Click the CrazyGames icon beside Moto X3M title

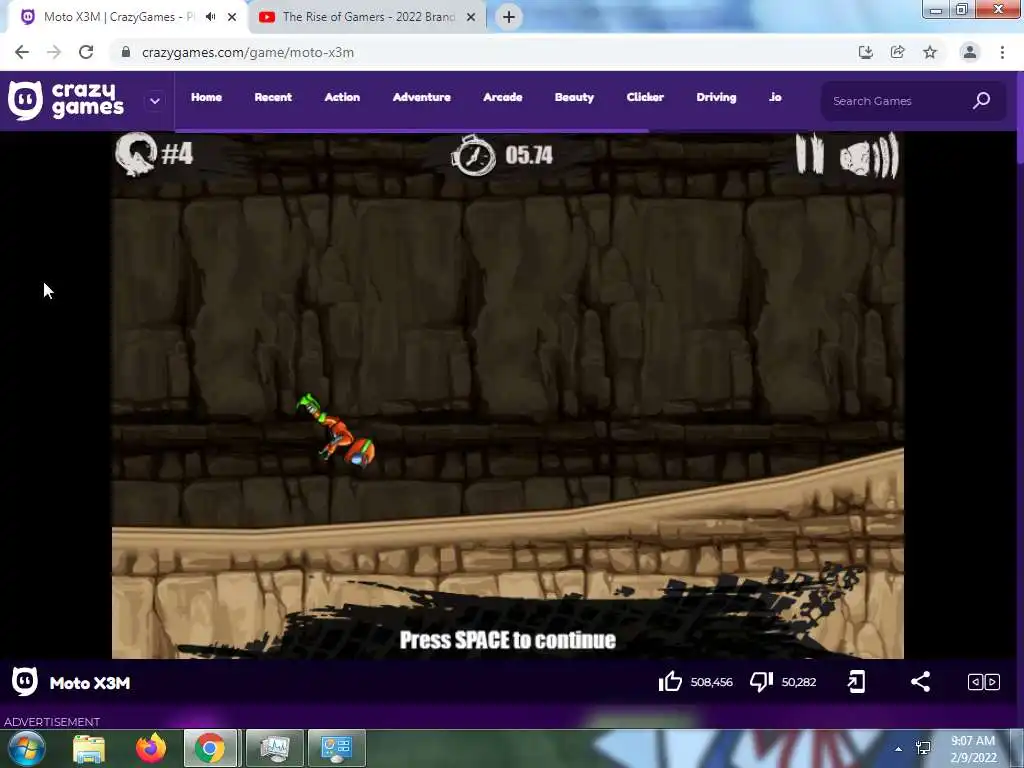pyautogui.click(x=25, y=682)
